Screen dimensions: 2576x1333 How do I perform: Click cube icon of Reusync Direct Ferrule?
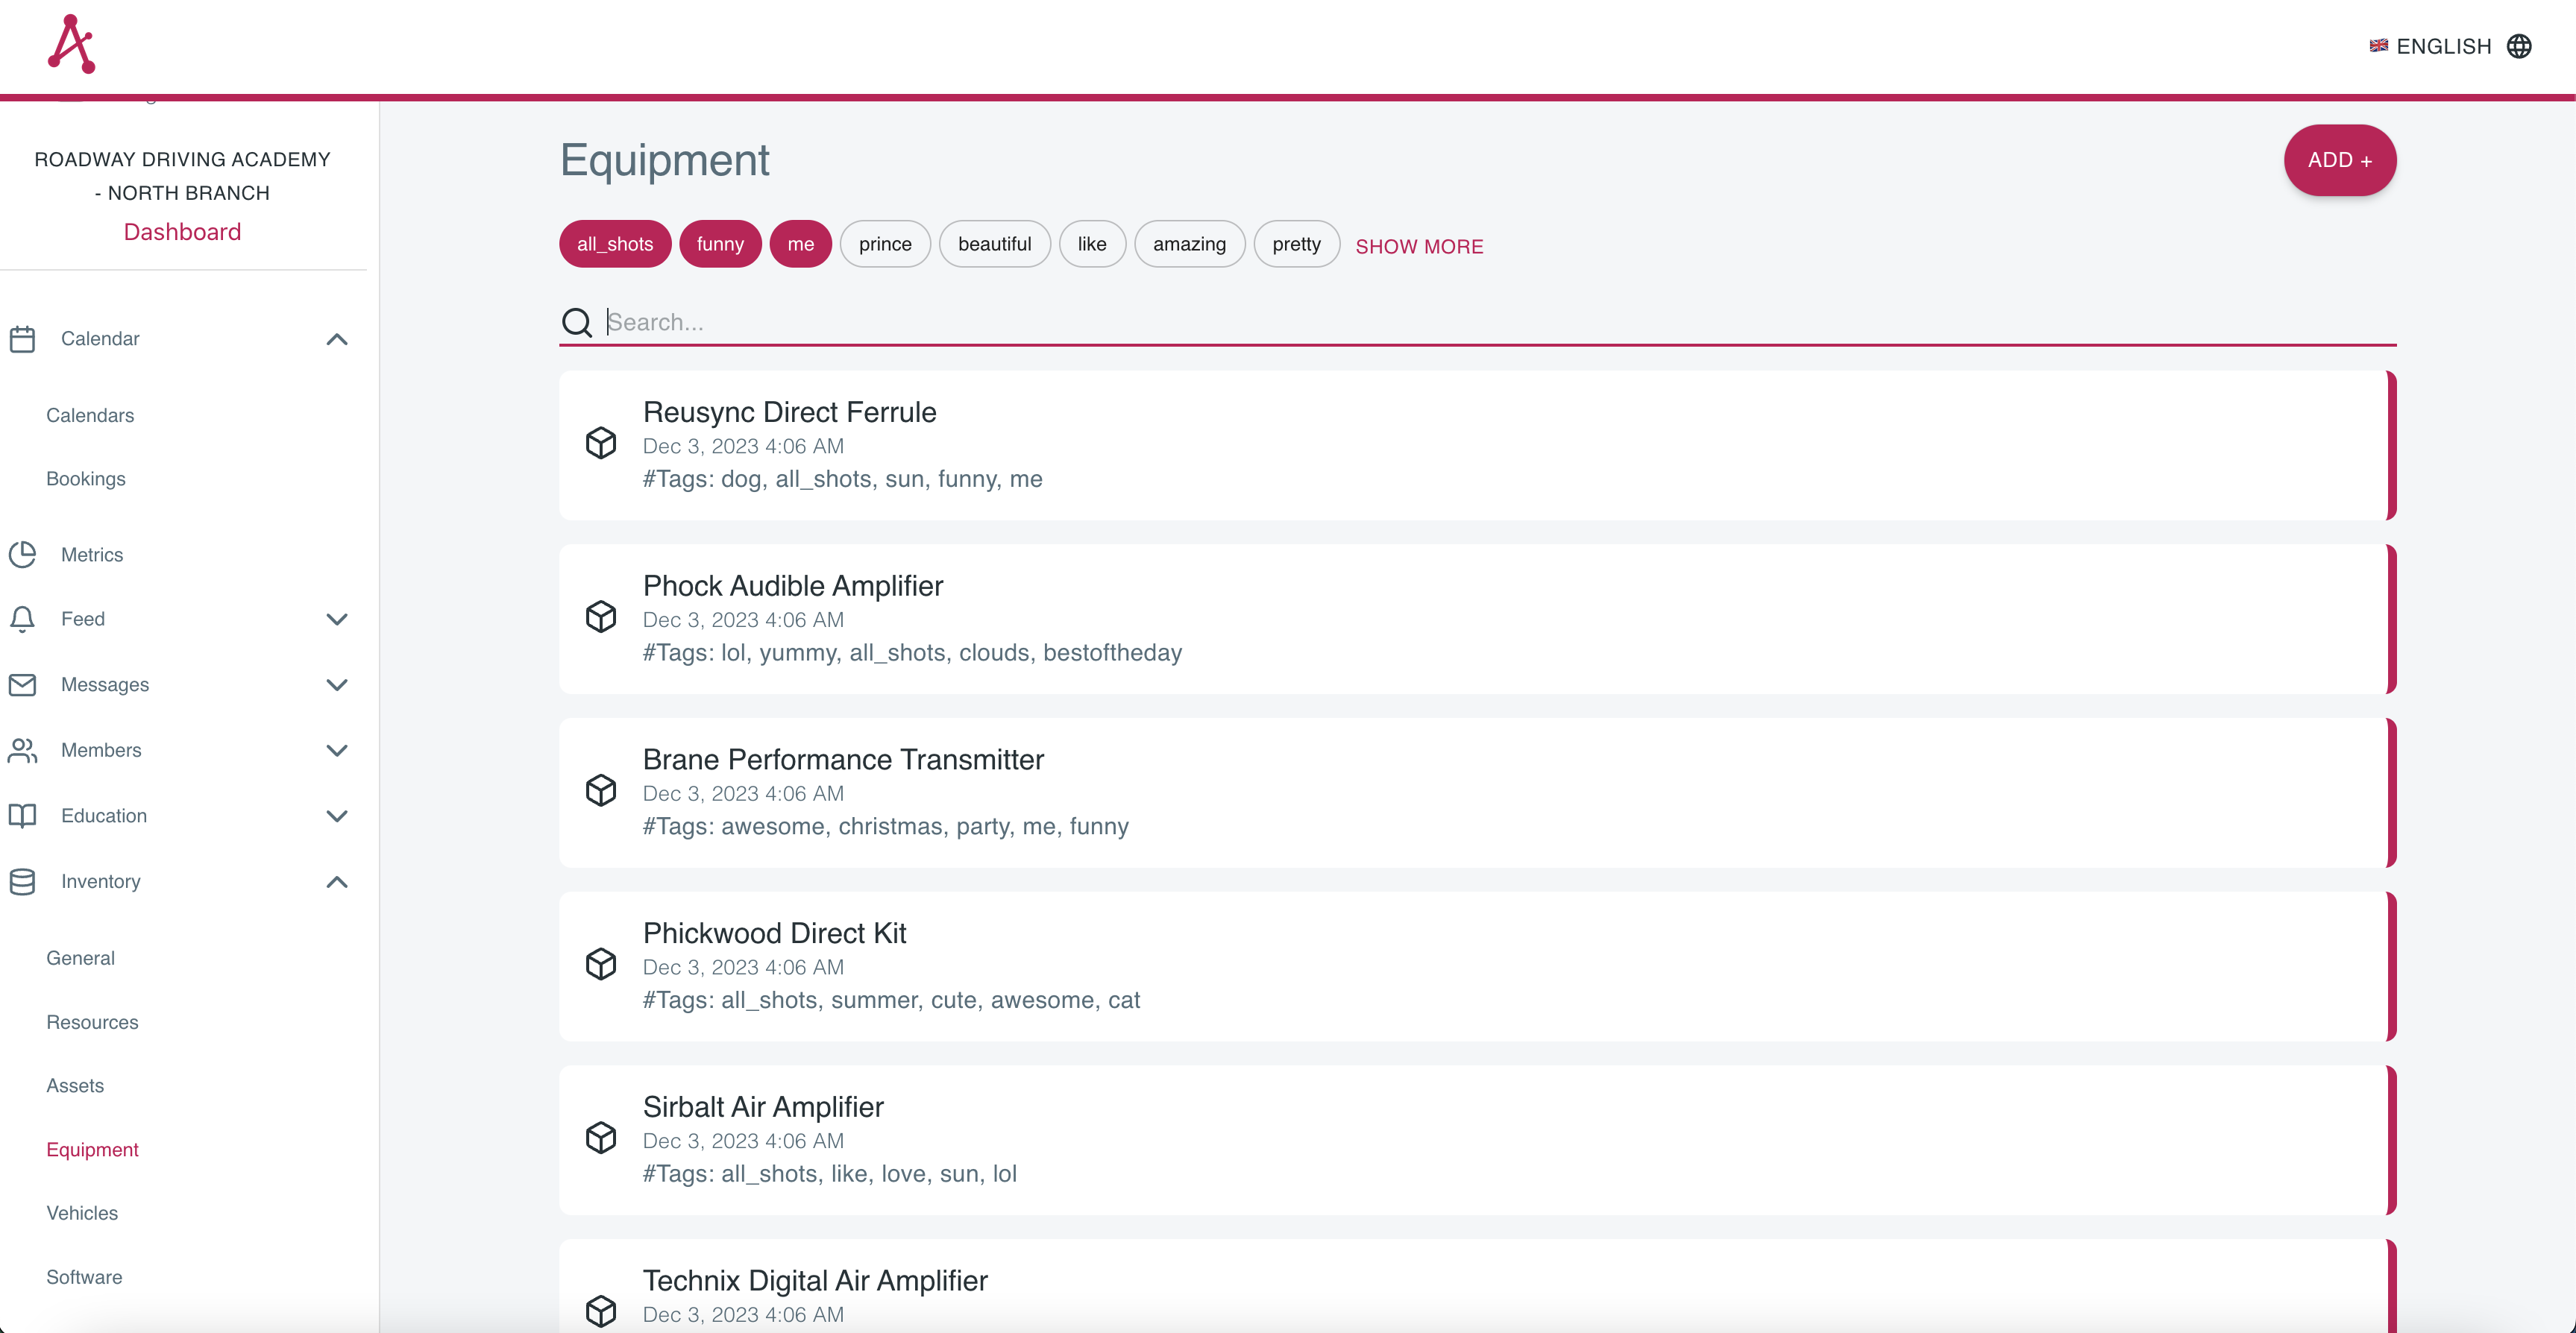[601, 443]
